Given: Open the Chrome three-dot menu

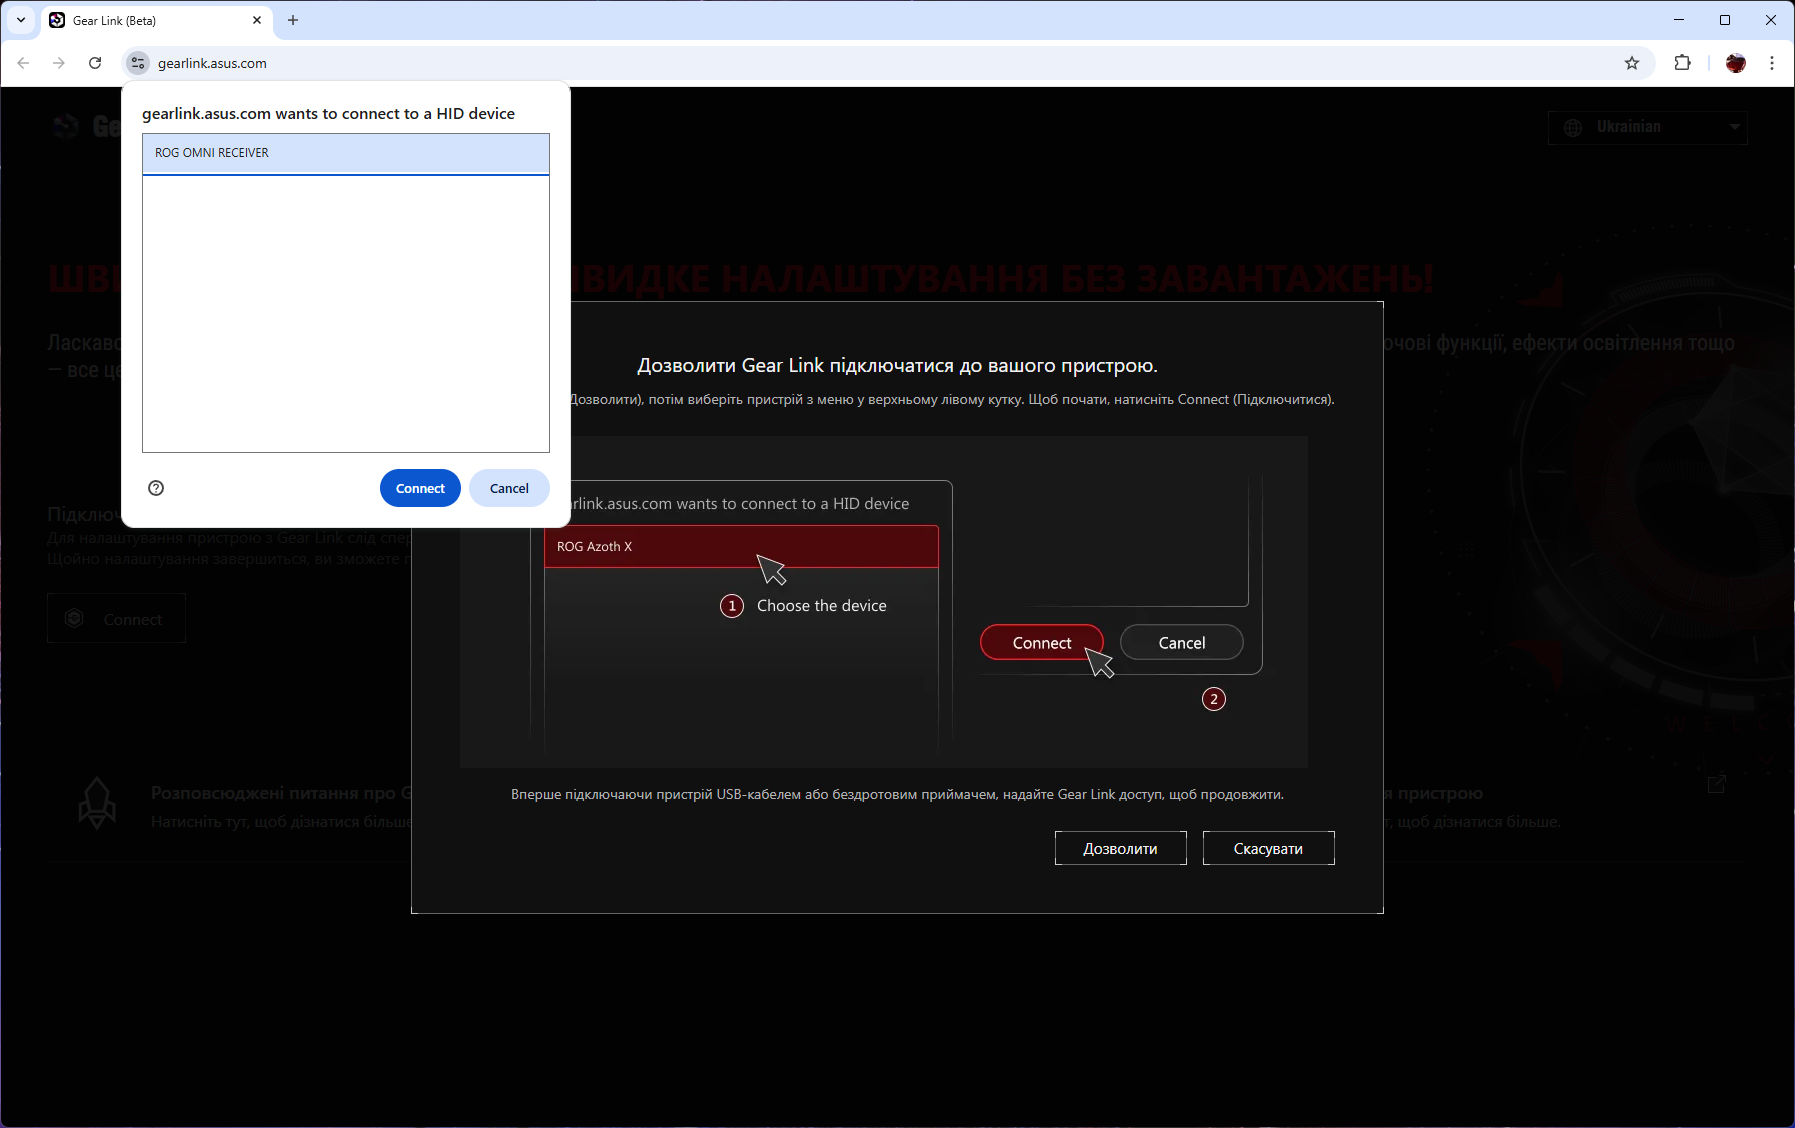Looking at the screenshot, I should coord(1772,63).
